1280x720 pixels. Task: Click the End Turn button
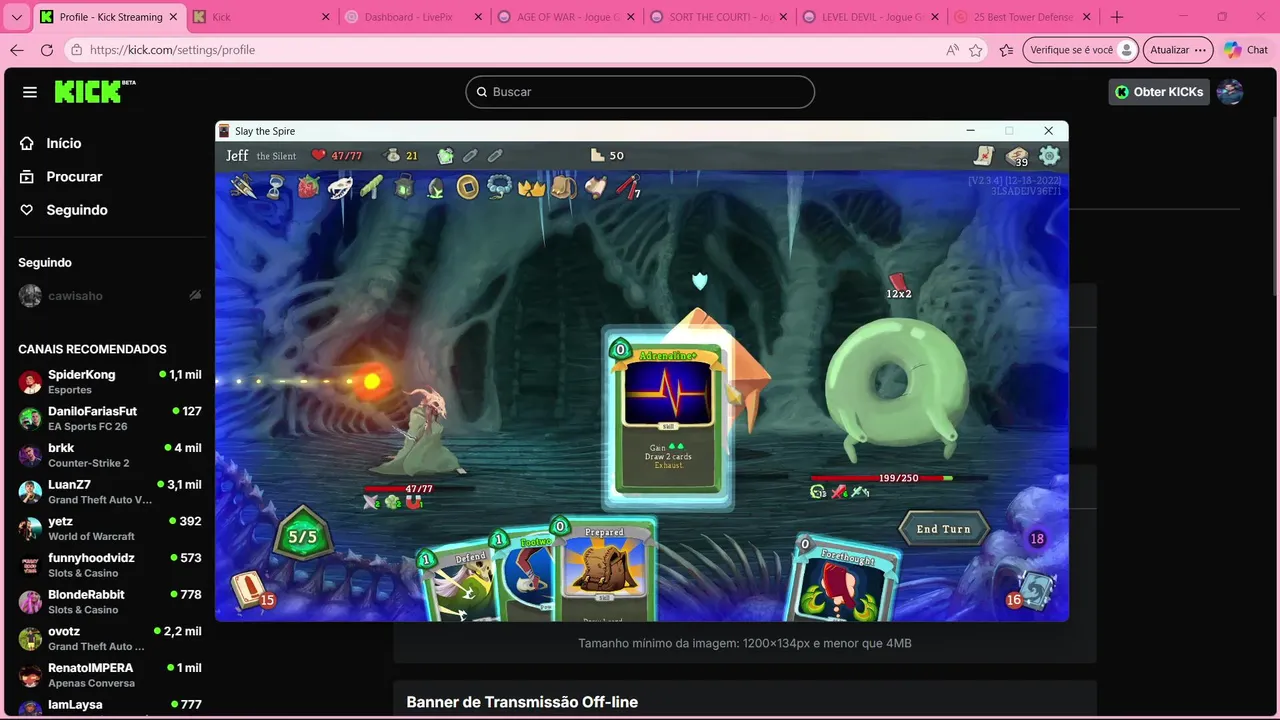pyautogui.click(x=943, y=529)
